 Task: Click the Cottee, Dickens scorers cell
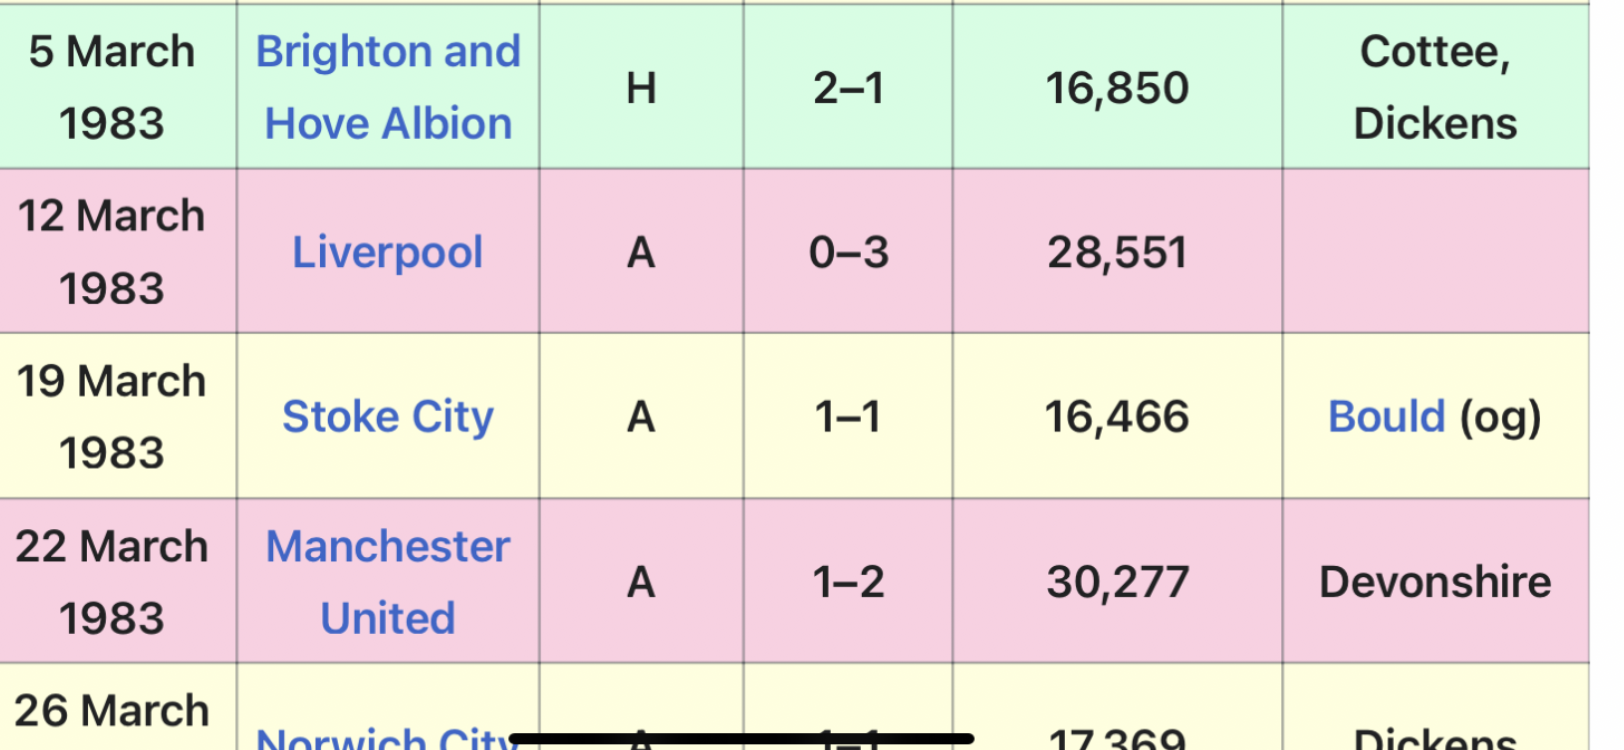[1435, 87]
